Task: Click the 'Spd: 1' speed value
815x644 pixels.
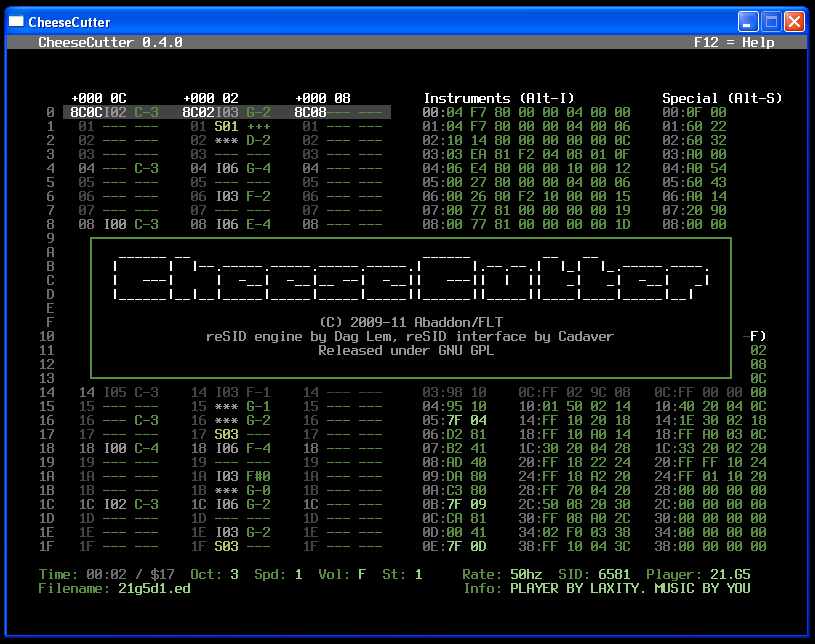Action: (279, 574)
